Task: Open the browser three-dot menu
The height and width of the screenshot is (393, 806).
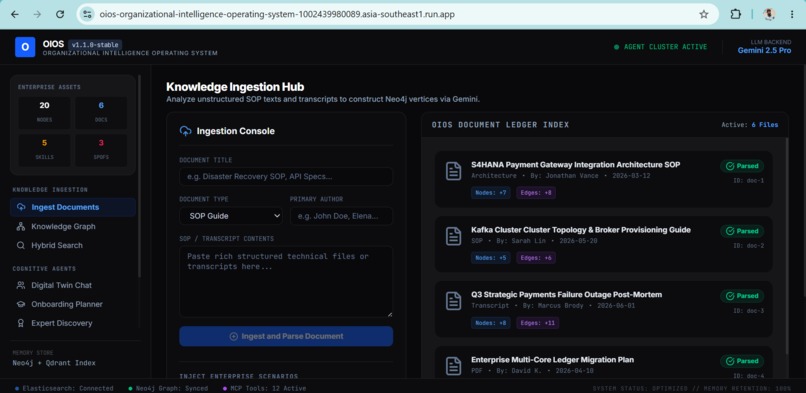Action: (x=792, y=14)
